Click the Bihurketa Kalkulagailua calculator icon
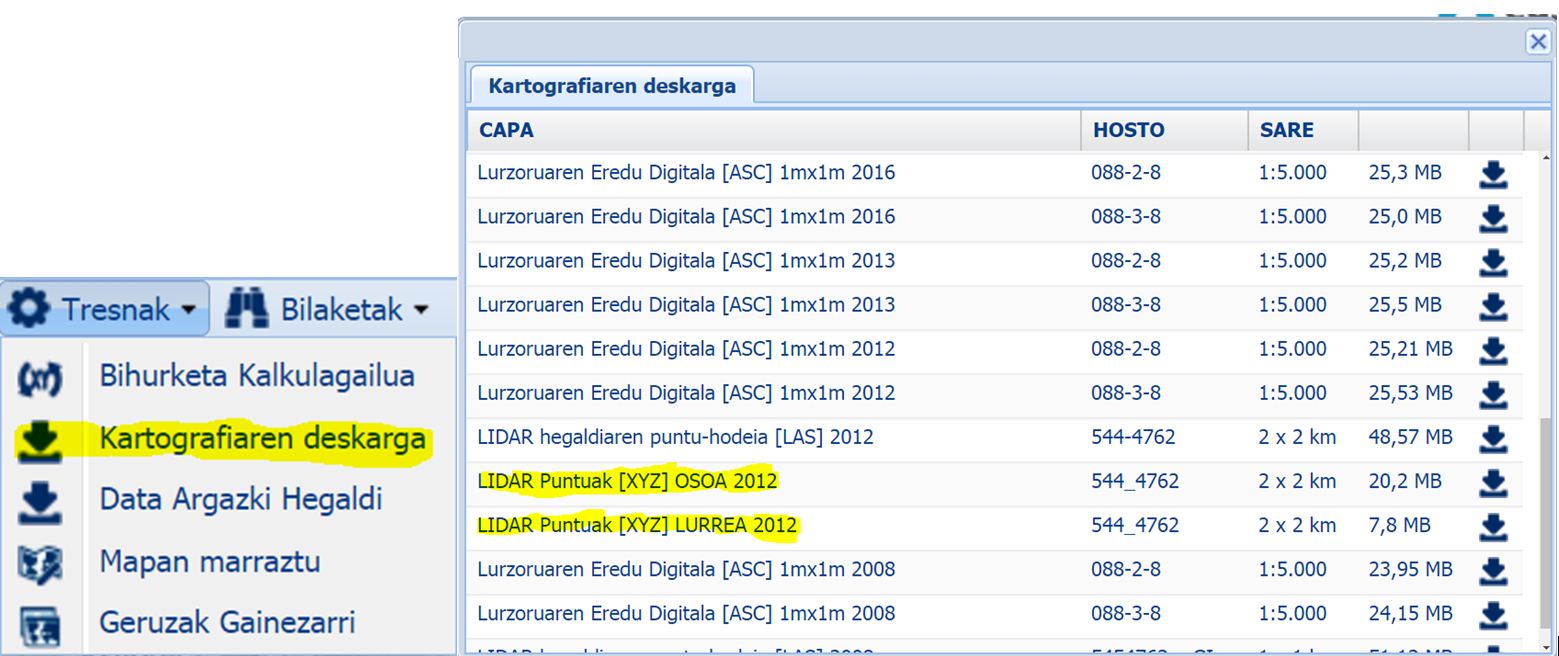This screenshot has height=656, width=1559. pos(40,379)
